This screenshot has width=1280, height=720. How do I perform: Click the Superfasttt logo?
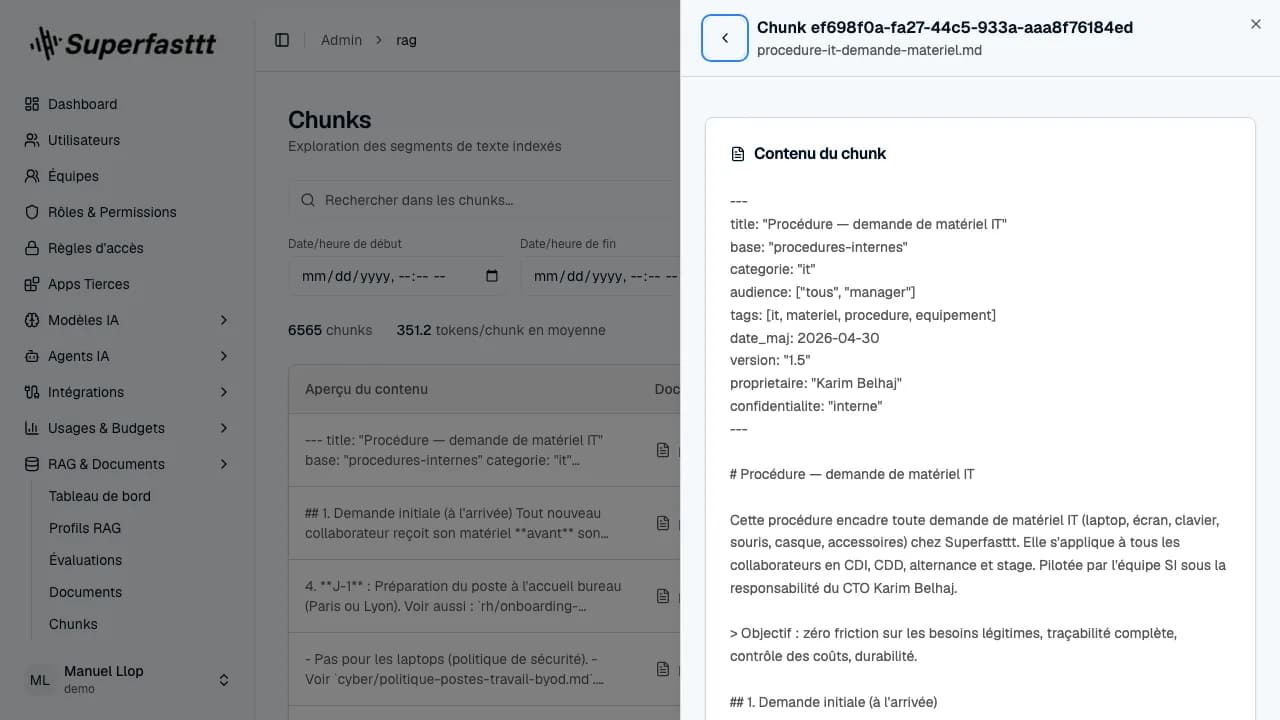(x=122, y=43)
